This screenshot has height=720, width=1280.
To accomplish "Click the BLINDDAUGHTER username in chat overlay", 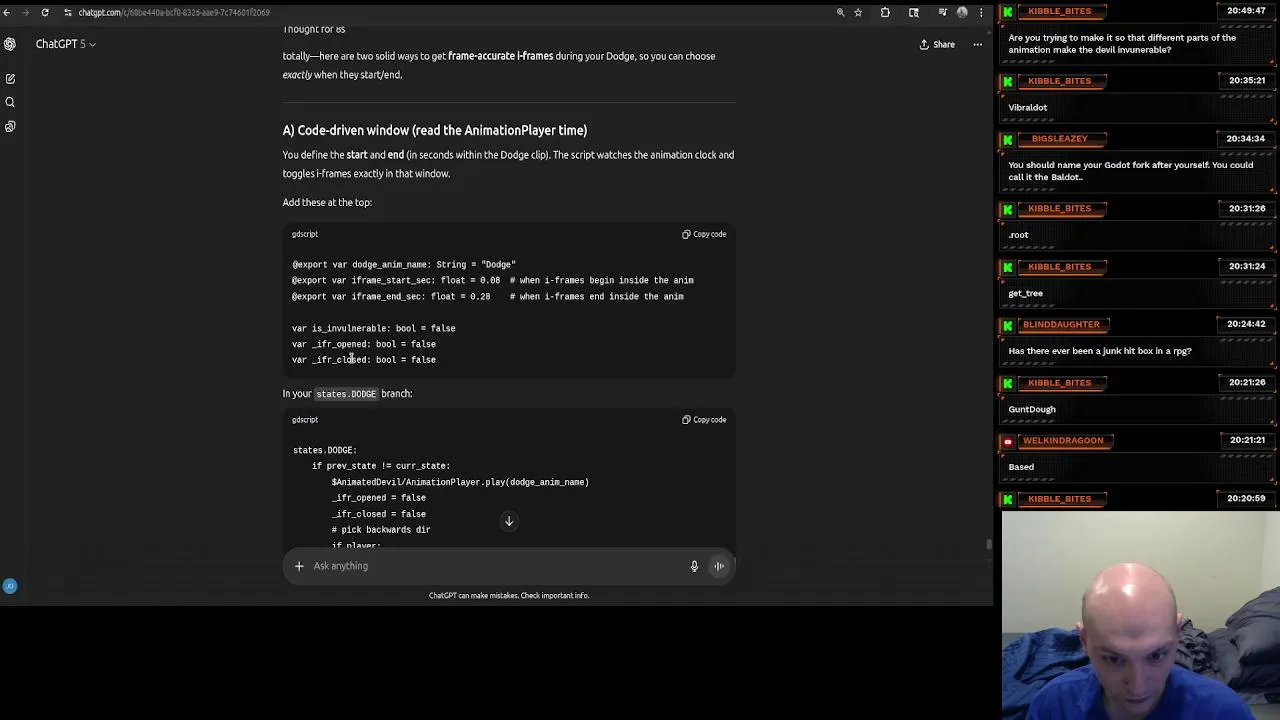I will (1061, 325).
